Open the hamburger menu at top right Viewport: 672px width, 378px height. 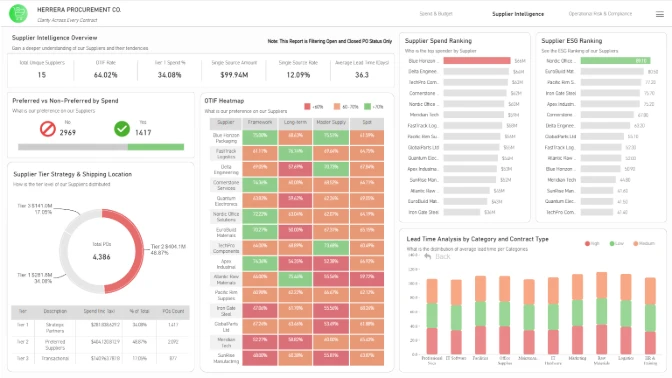pos(660,14)
